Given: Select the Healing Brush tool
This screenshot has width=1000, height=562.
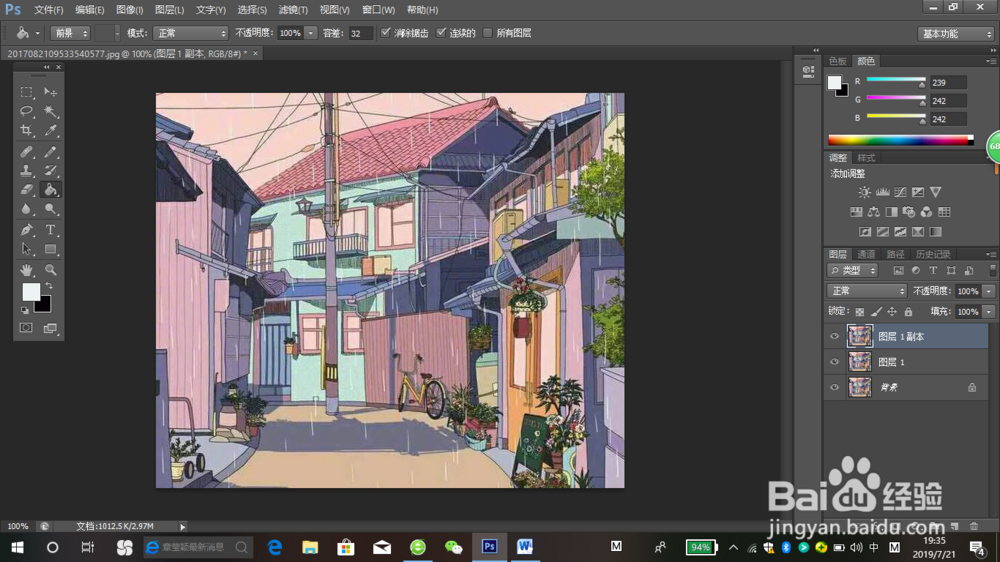Looking at the screenshot, I should coord(26,152).
